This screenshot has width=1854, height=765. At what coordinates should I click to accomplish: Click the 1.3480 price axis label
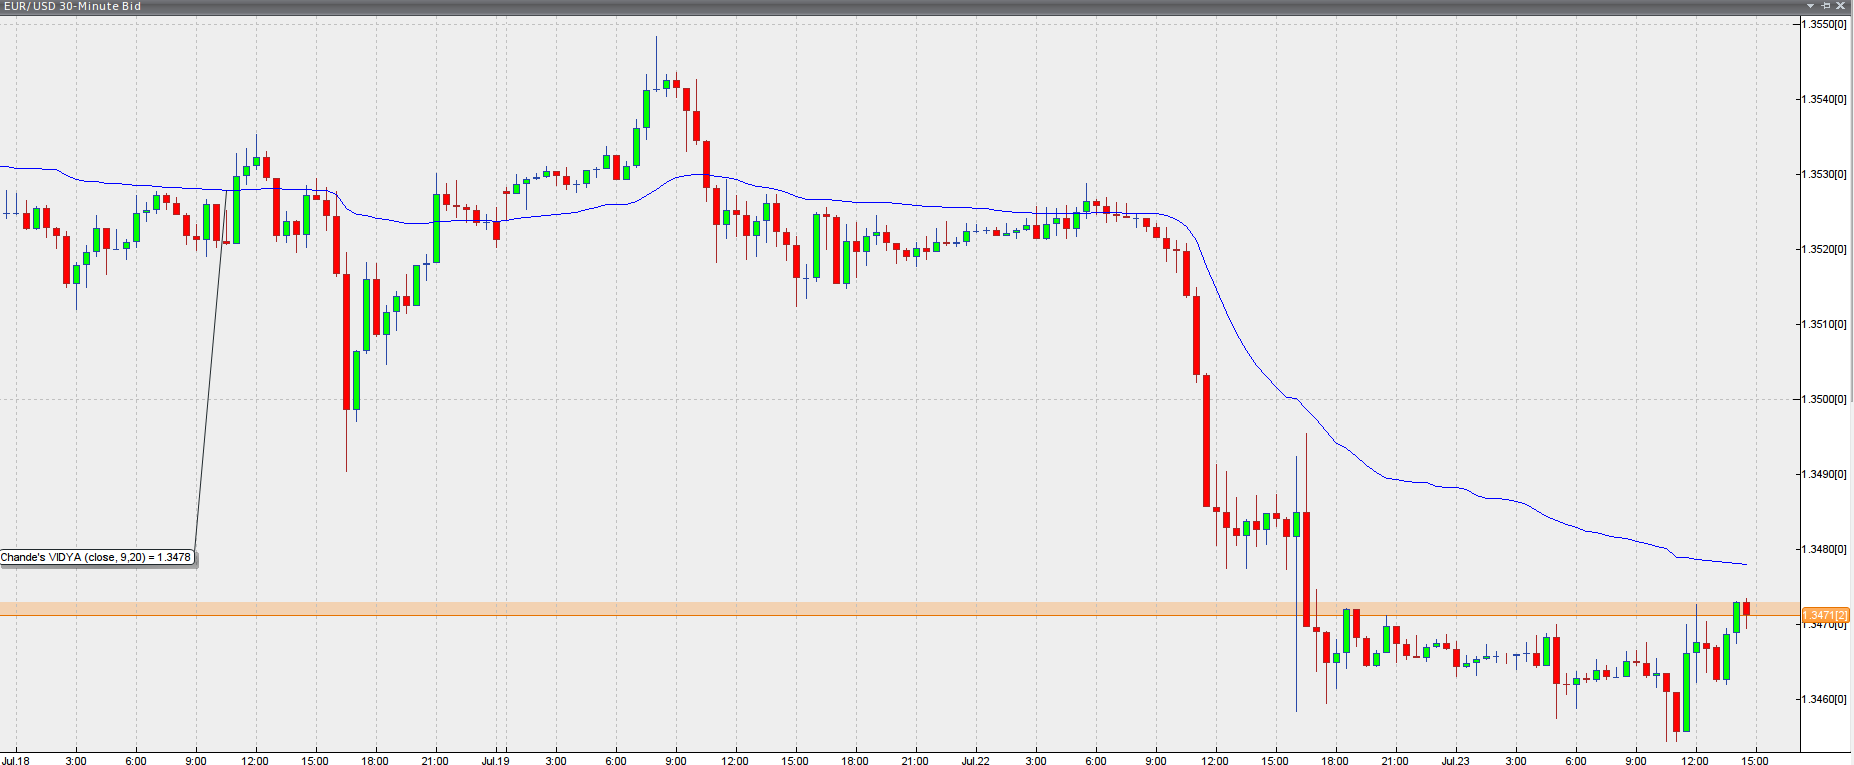coord(1825,549)
